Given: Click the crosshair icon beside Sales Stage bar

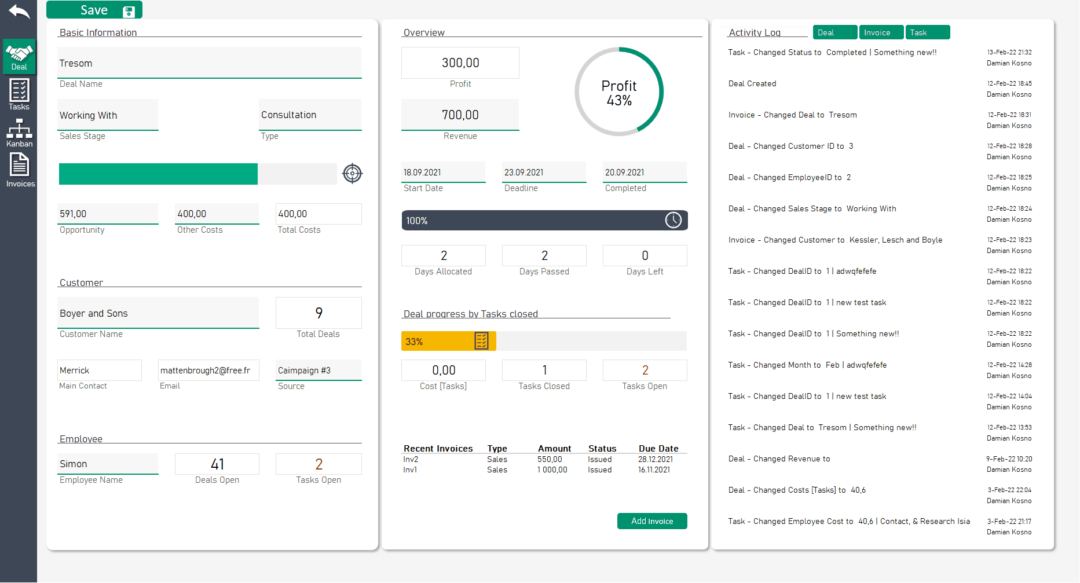Looking at the screenshot, I should click(352, 173).
